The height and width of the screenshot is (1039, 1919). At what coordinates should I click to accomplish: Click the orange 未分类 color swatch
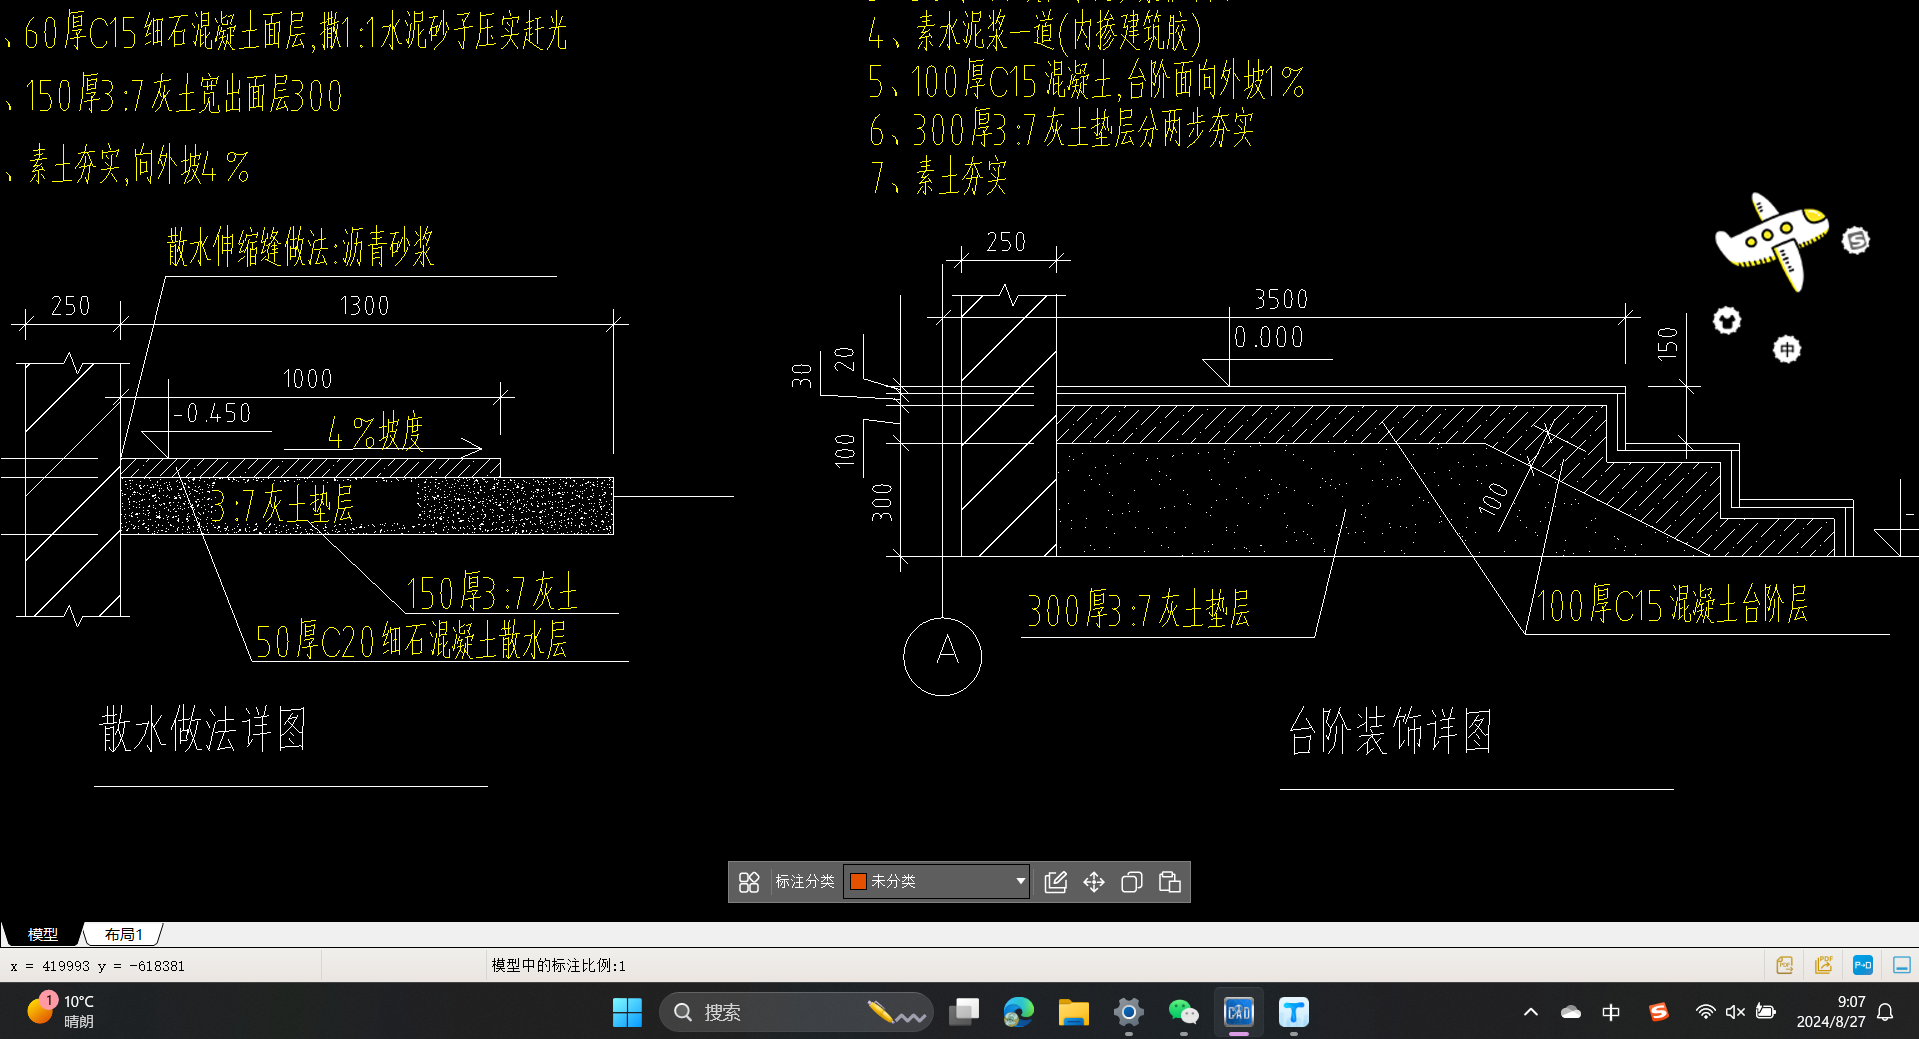click(858, 882)
